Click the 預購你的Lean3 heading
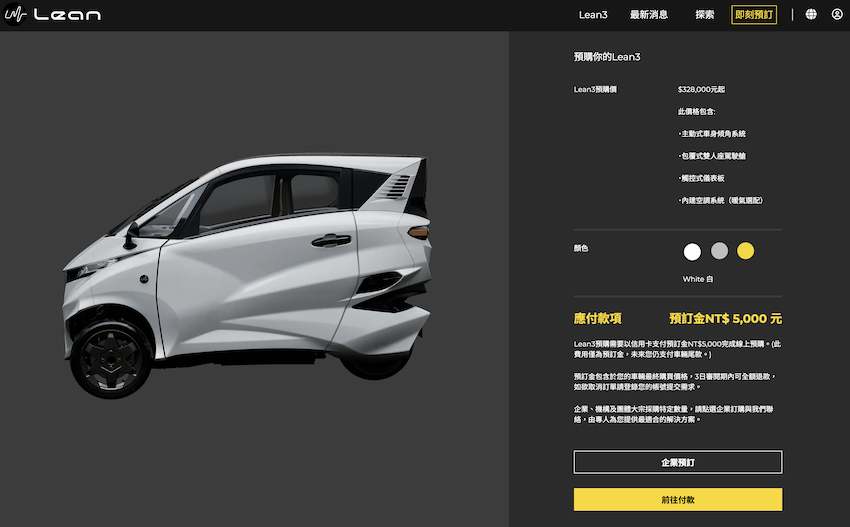 (x=607, y=57)
